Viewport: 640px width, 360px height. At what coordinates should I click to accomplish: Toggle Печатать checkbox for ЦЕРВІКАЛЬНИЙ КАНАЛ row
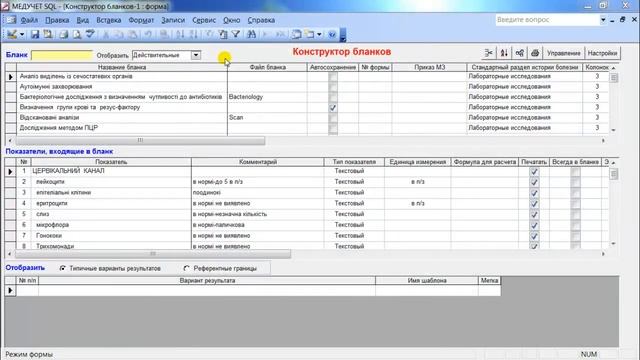click(534, 172)
